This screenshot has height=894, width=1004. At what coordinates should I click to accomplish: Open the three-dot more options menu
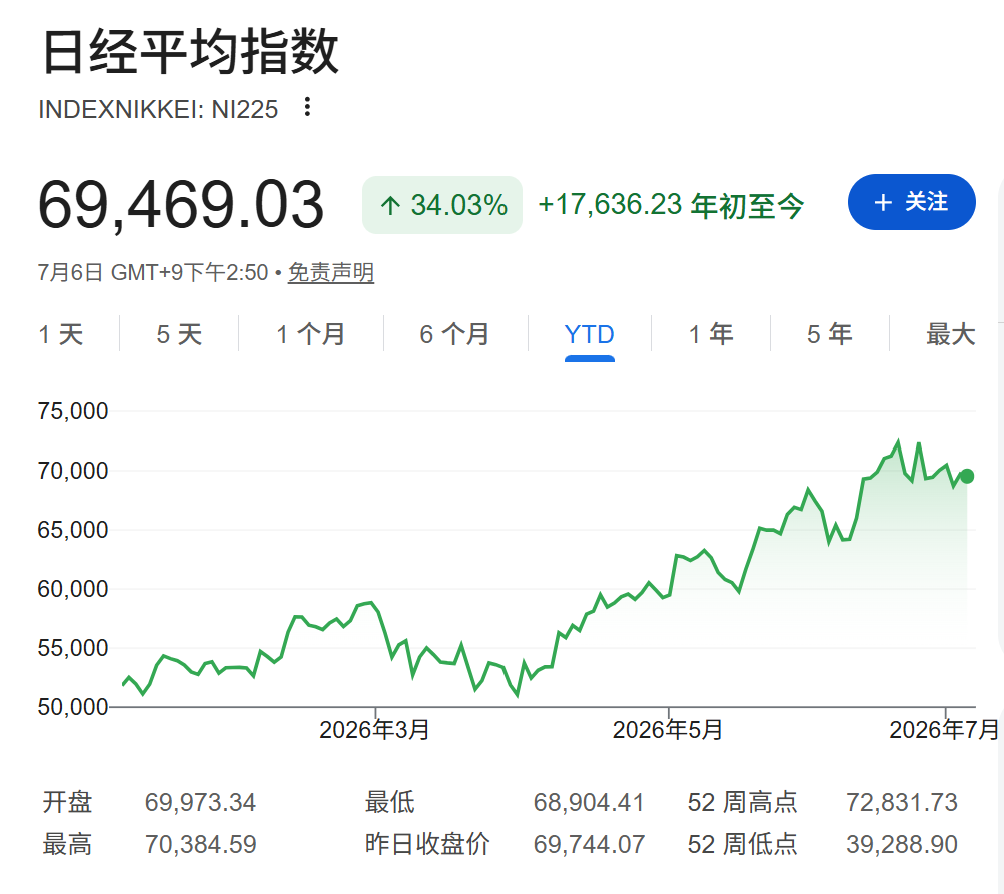pyautogui.click(x=308, y=107)
